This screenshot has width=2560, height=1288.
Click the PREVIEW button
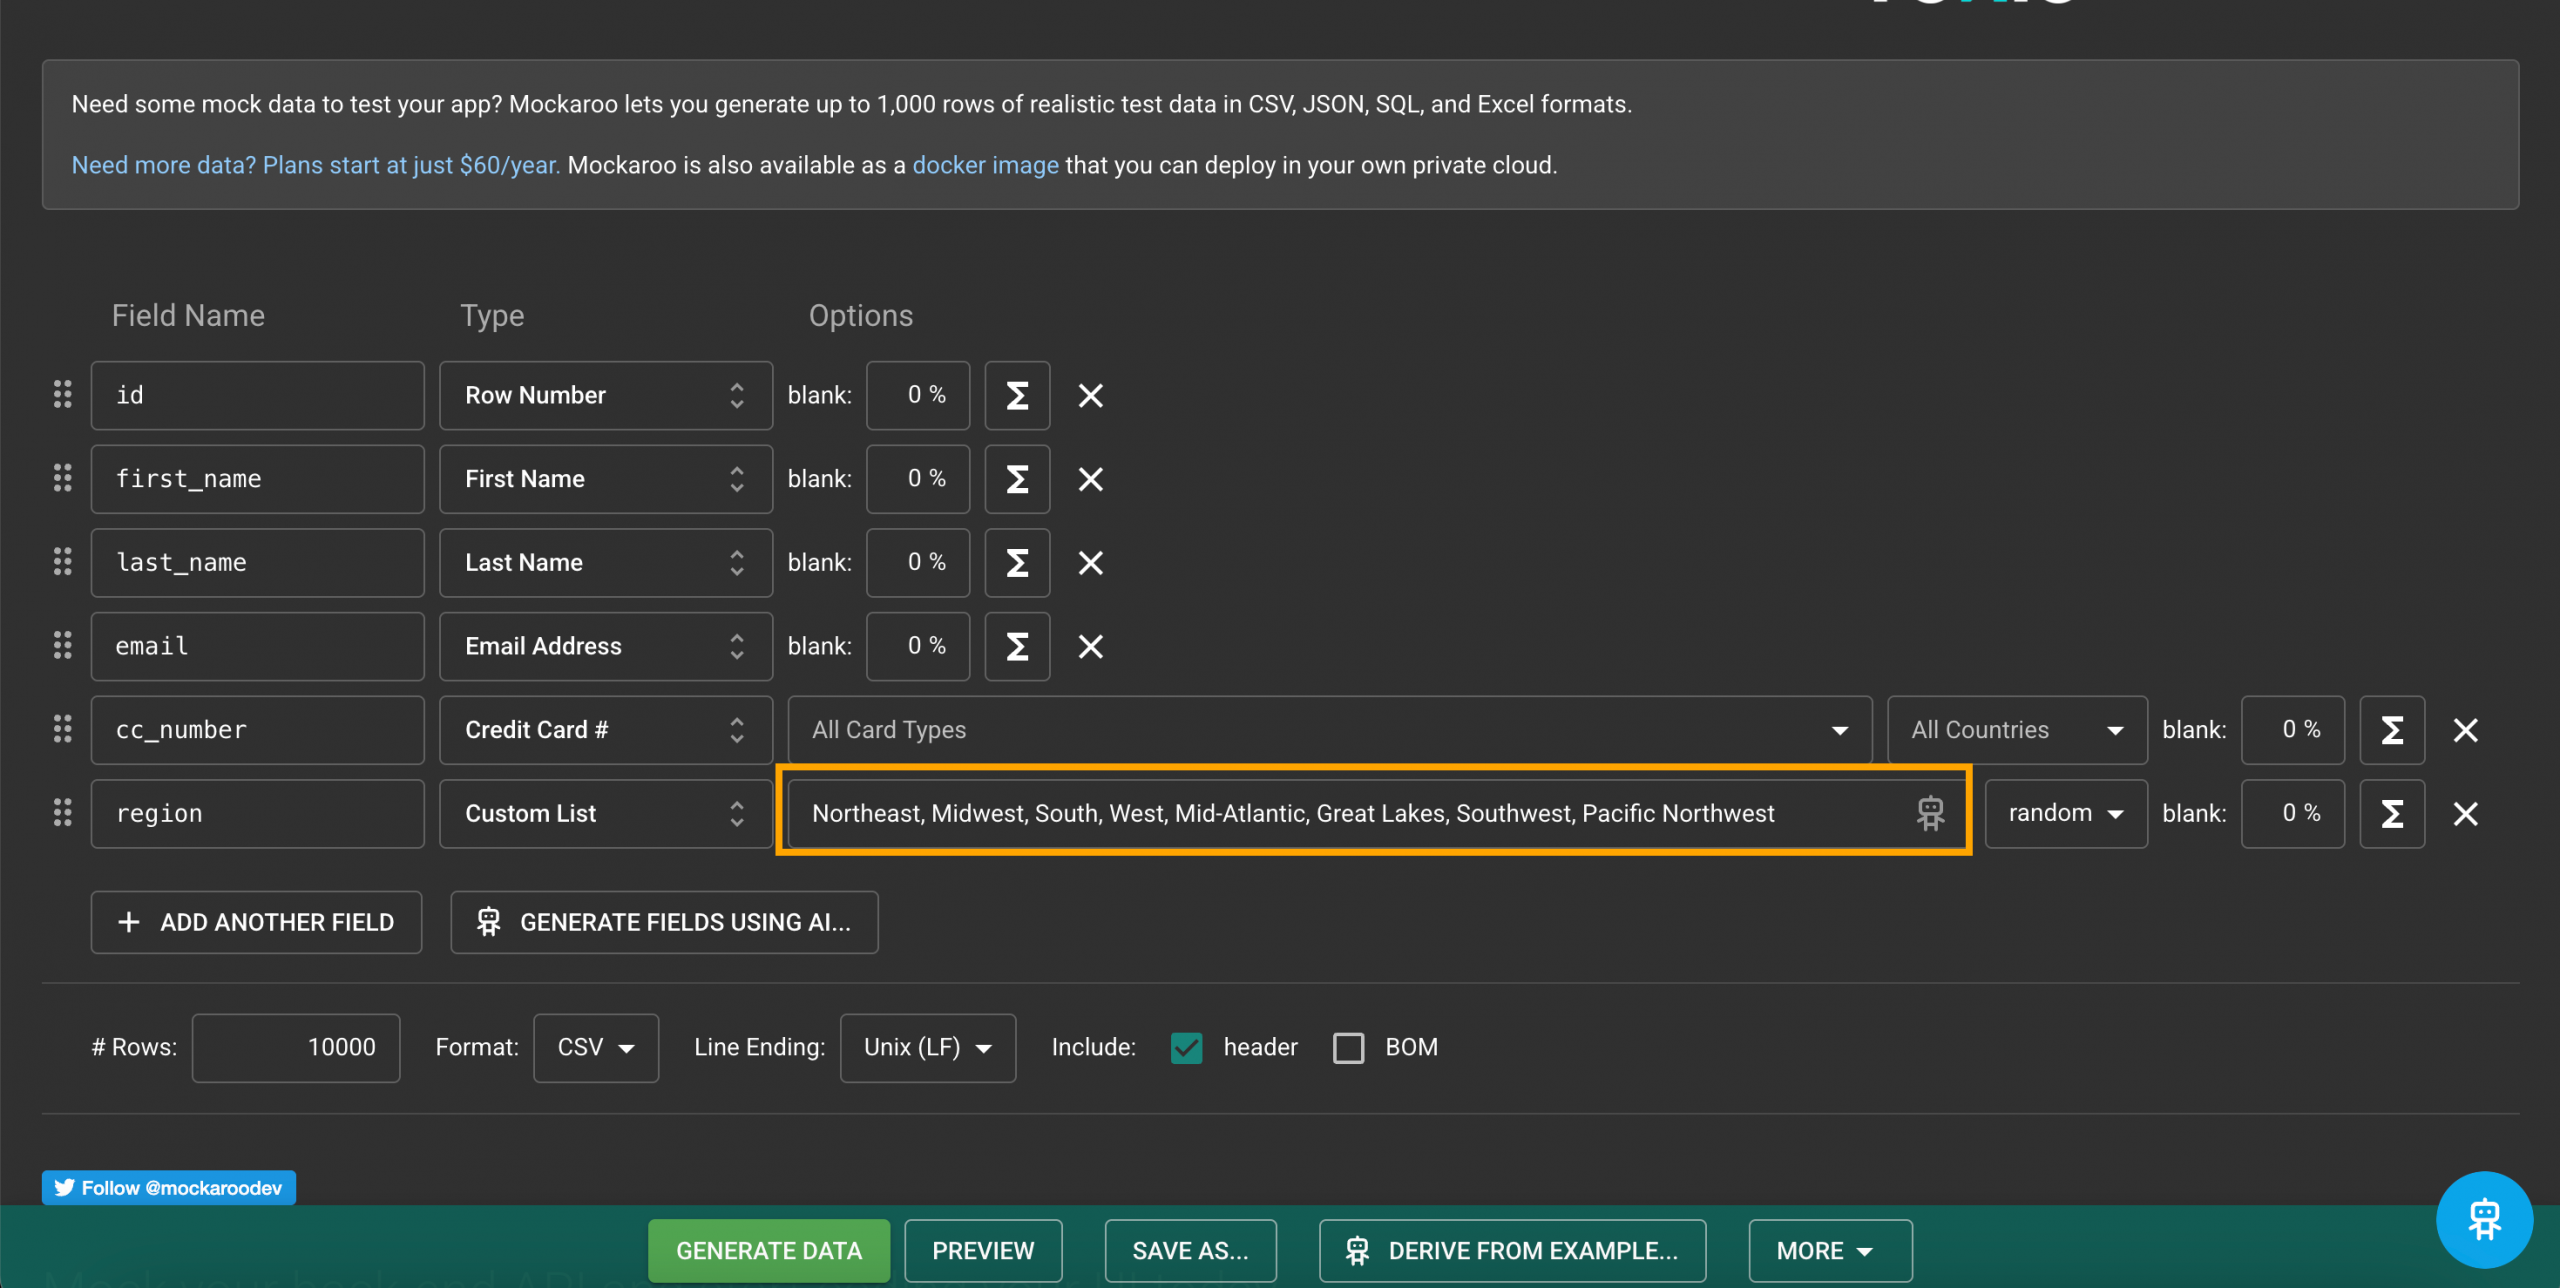[983, 1250]
